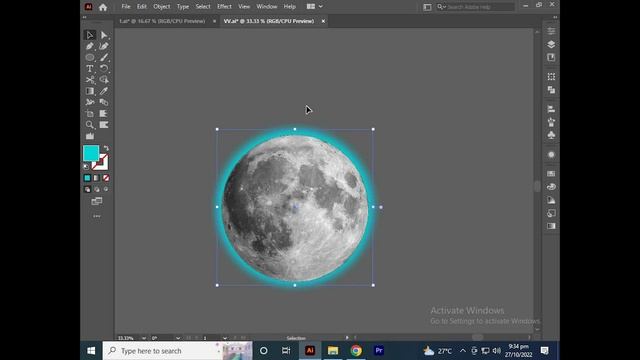Enable Draw Inside mode
The height and width of the screenshot is (360, 640).
coord(106,189)
